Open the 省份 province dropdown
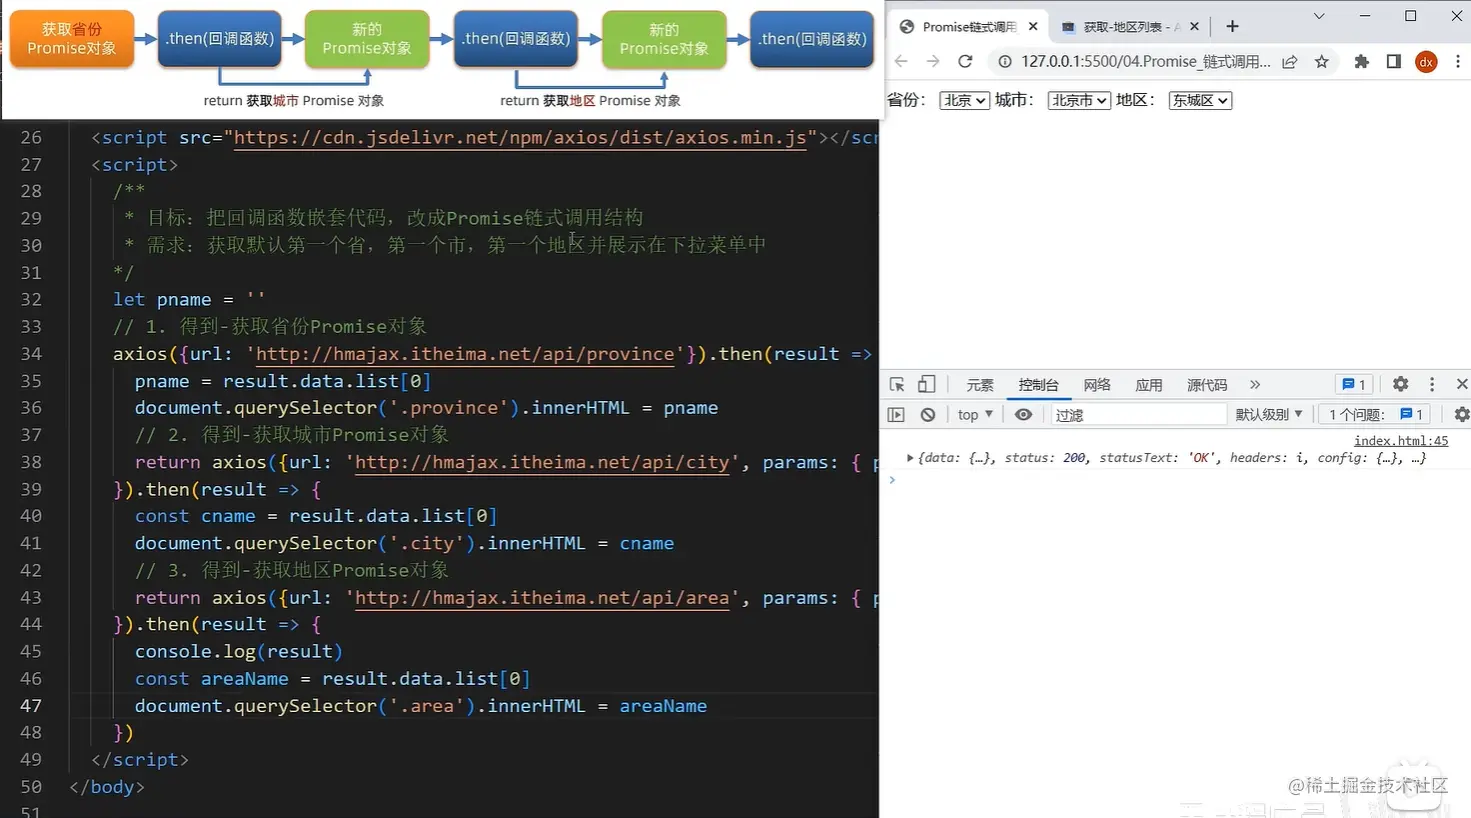The height and width of the screenshot is (818, 1471). [964, 100]
